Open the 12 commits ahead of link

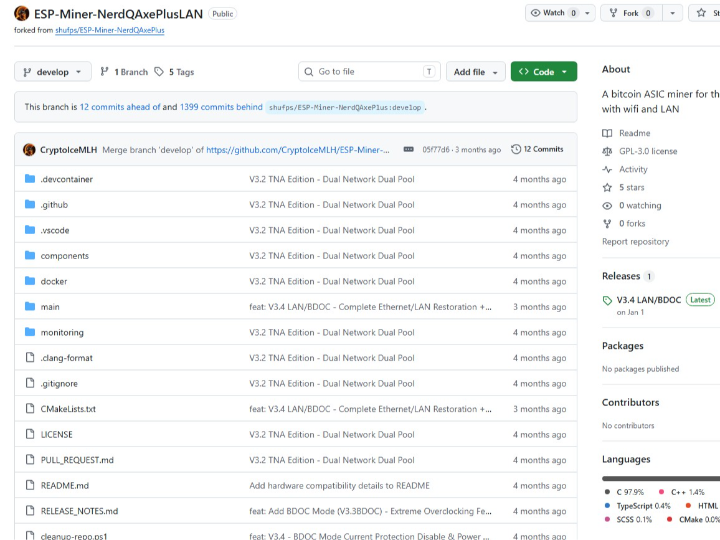(x=114, y=106)
